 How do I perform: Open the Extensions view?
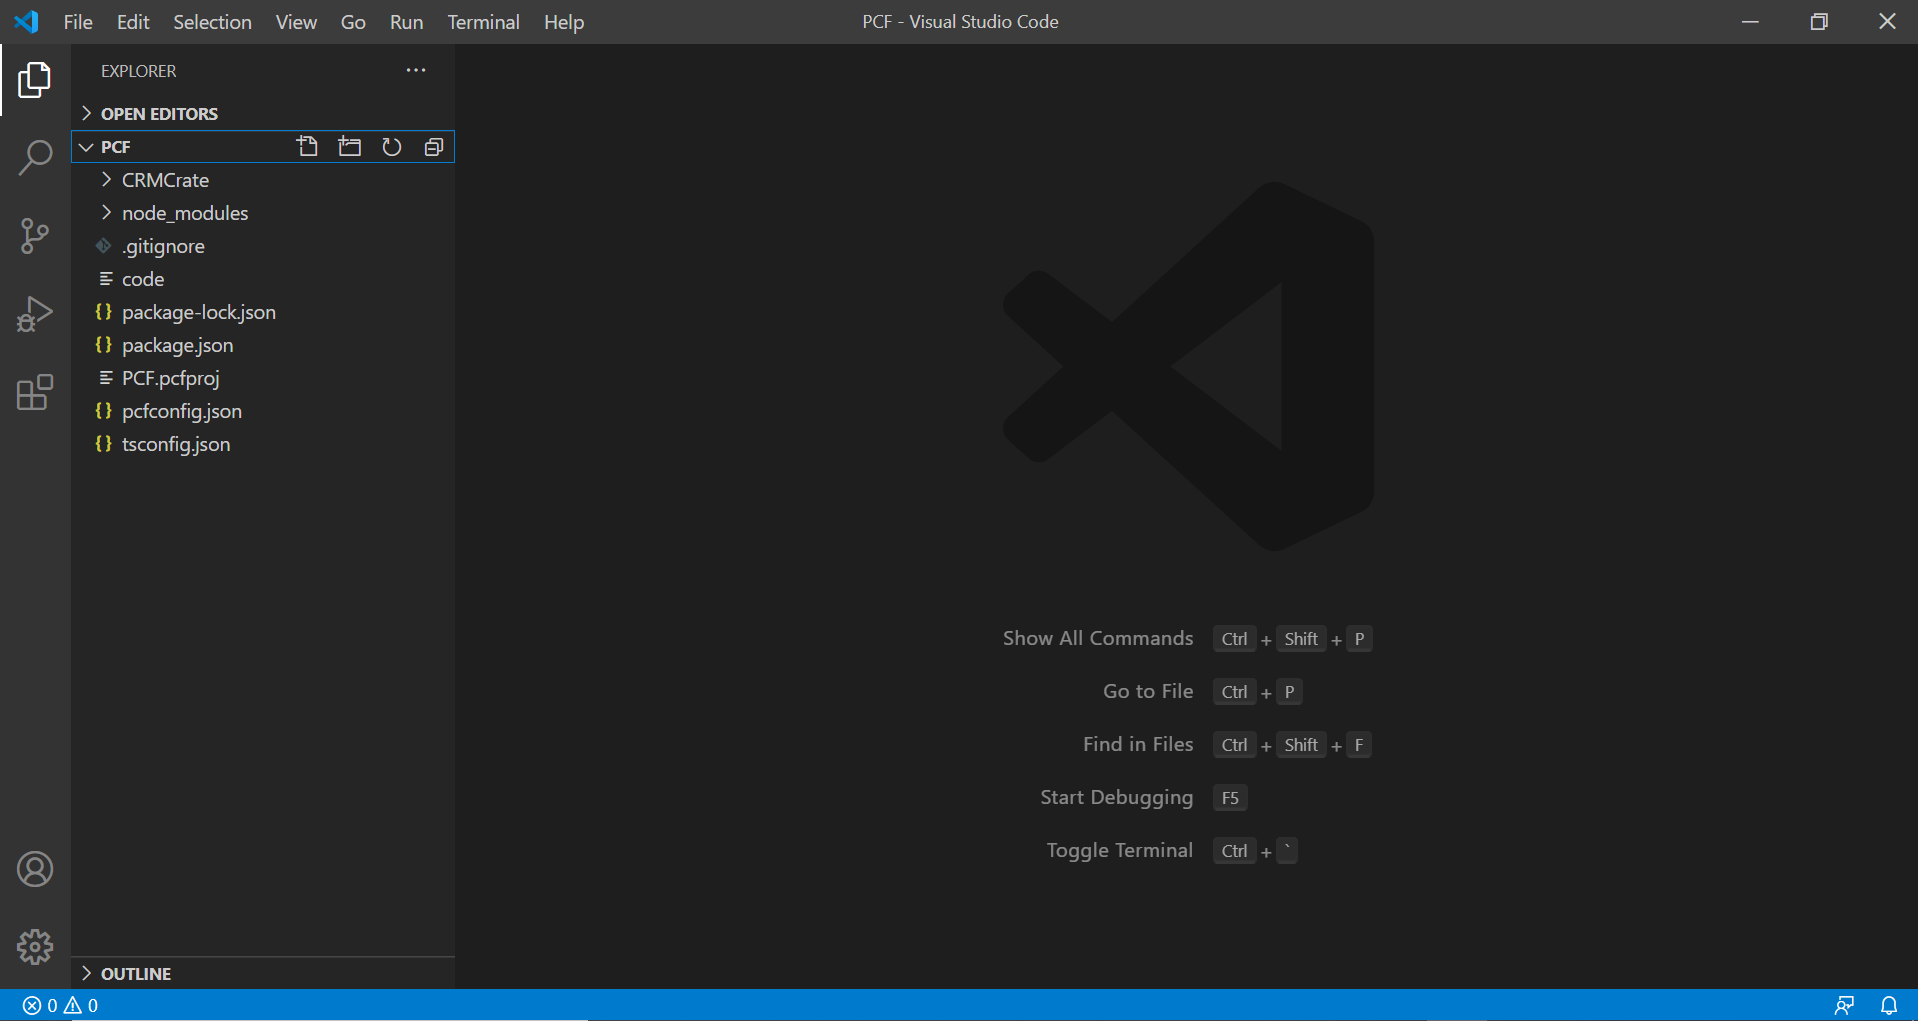coord(35,393)
